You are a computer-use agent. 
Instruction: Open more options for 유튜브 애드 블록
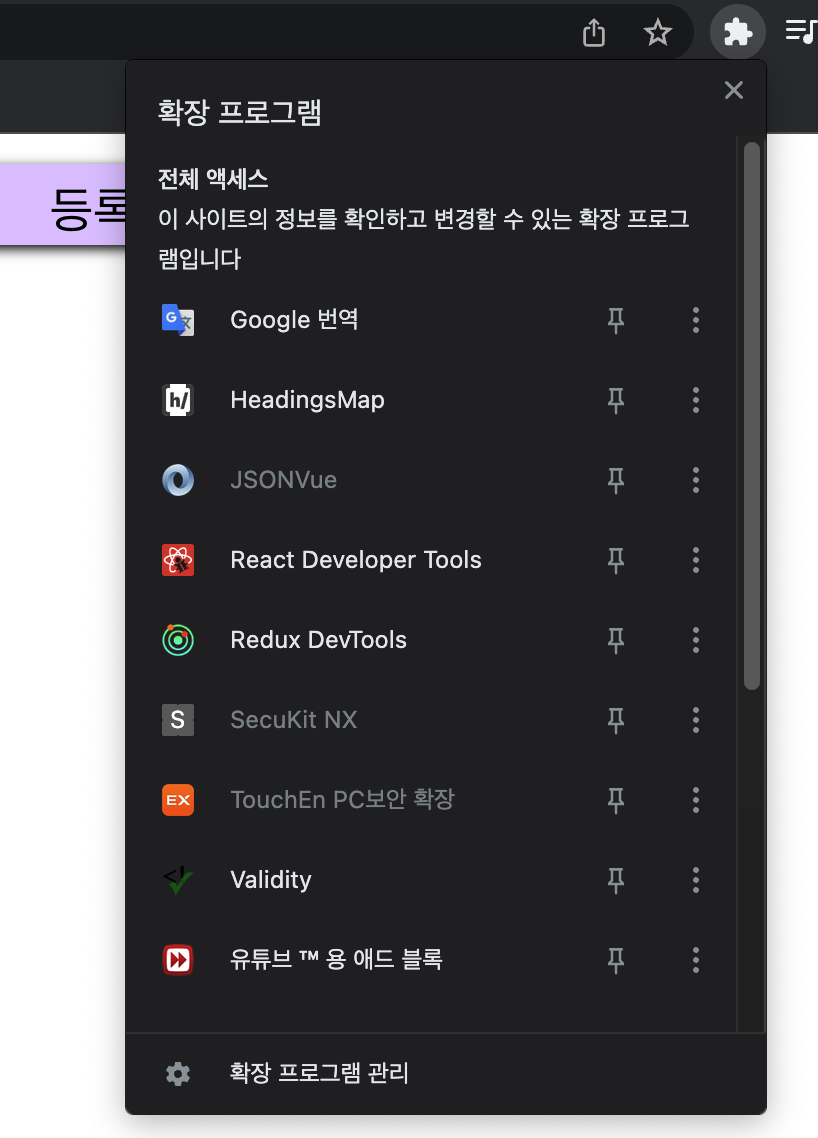tap(695, 959)
